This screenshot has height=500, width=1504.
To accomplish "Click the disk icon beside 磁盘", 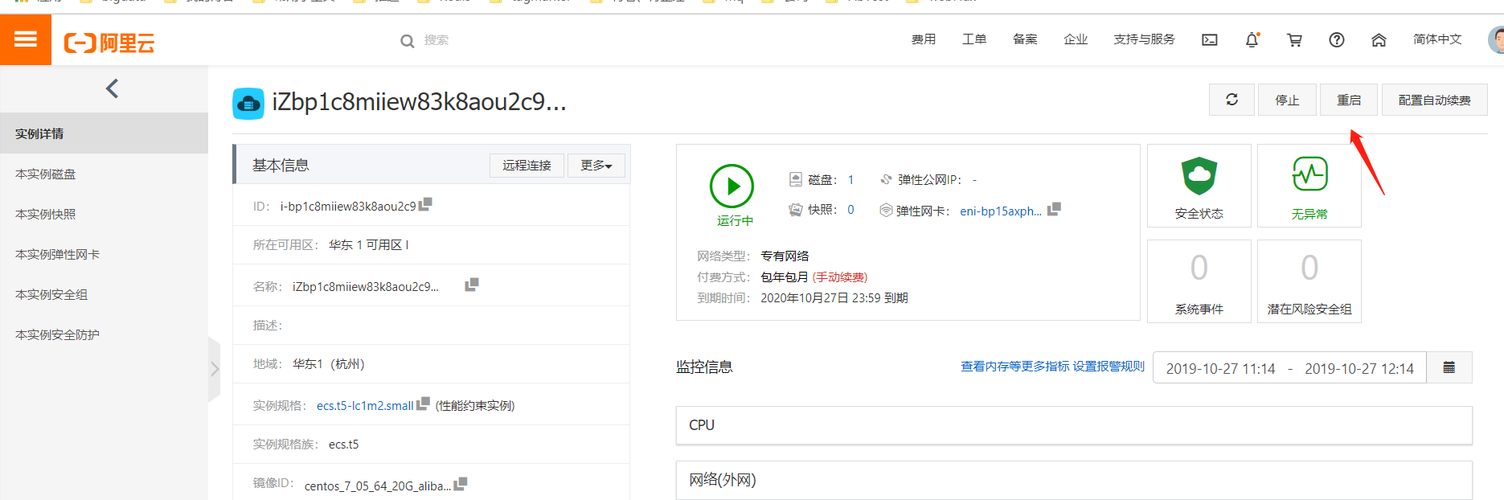I will [x=796, y=180].
